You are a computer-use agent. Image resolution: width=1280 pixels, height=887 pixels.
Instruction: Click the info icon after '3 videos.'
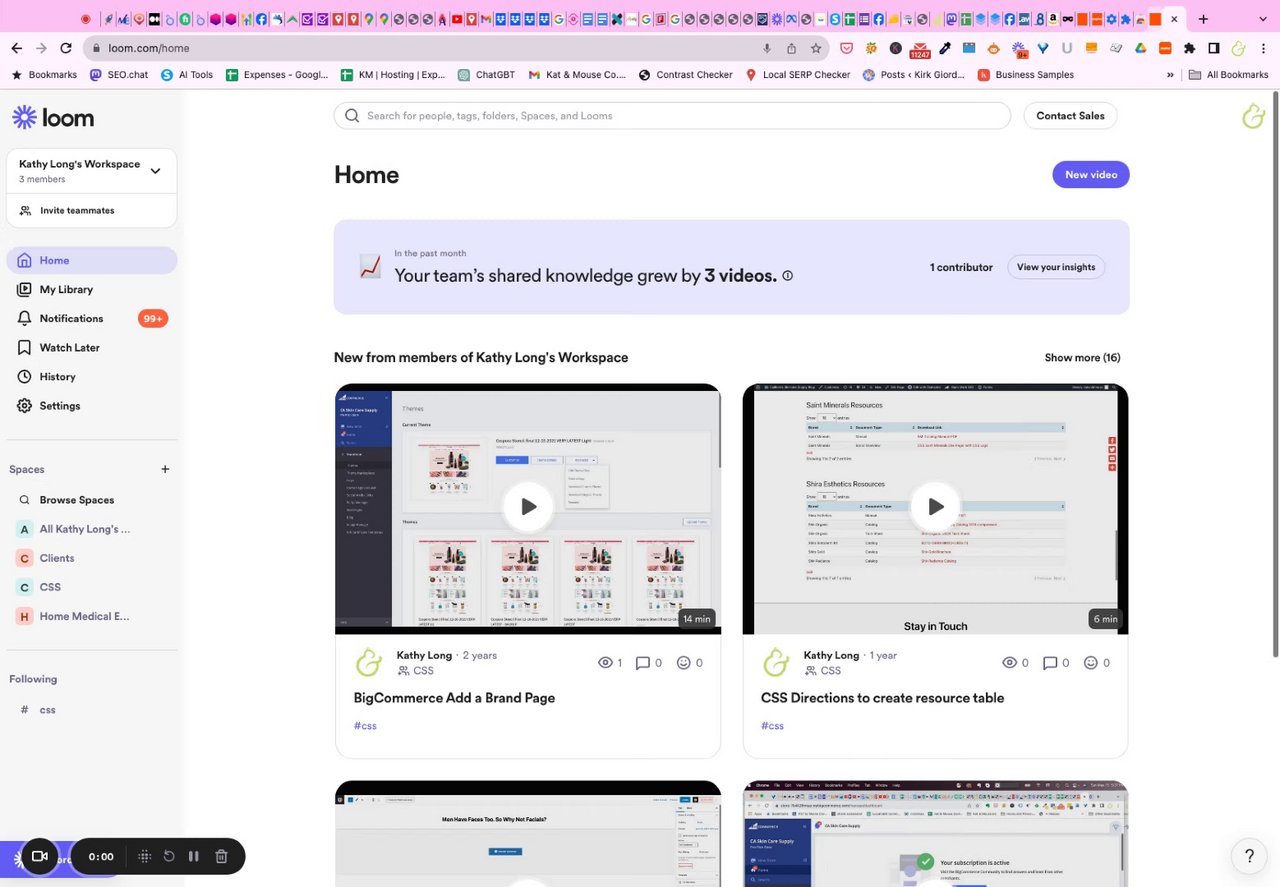[x=787, y=276]
